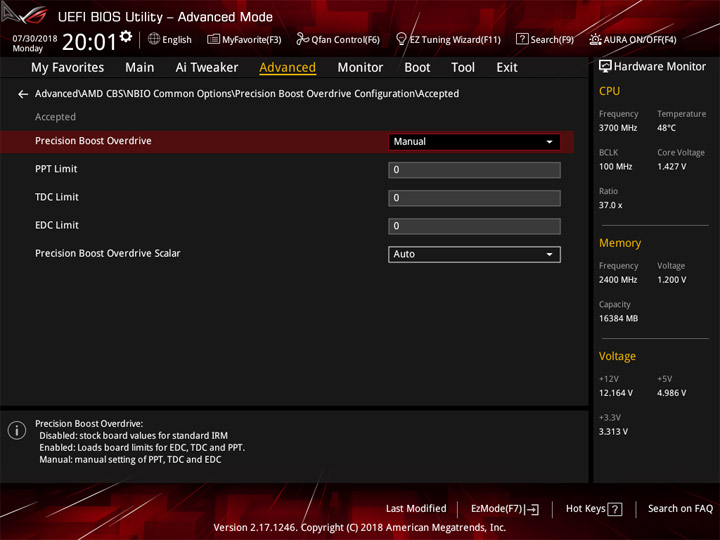Open the Precision Boost Overdrive Scalar Auto dropdown
Image resolution: width=720 pixels, height=540 pixels.
474,254
